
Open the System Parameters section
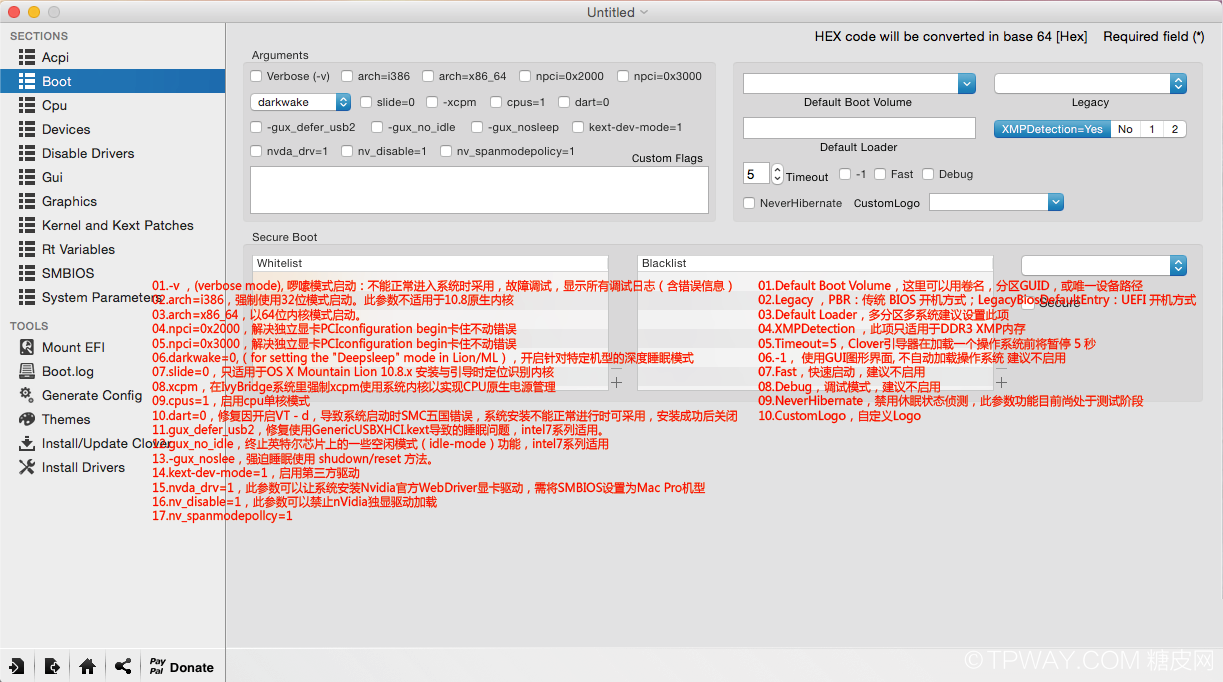[112, 297]
